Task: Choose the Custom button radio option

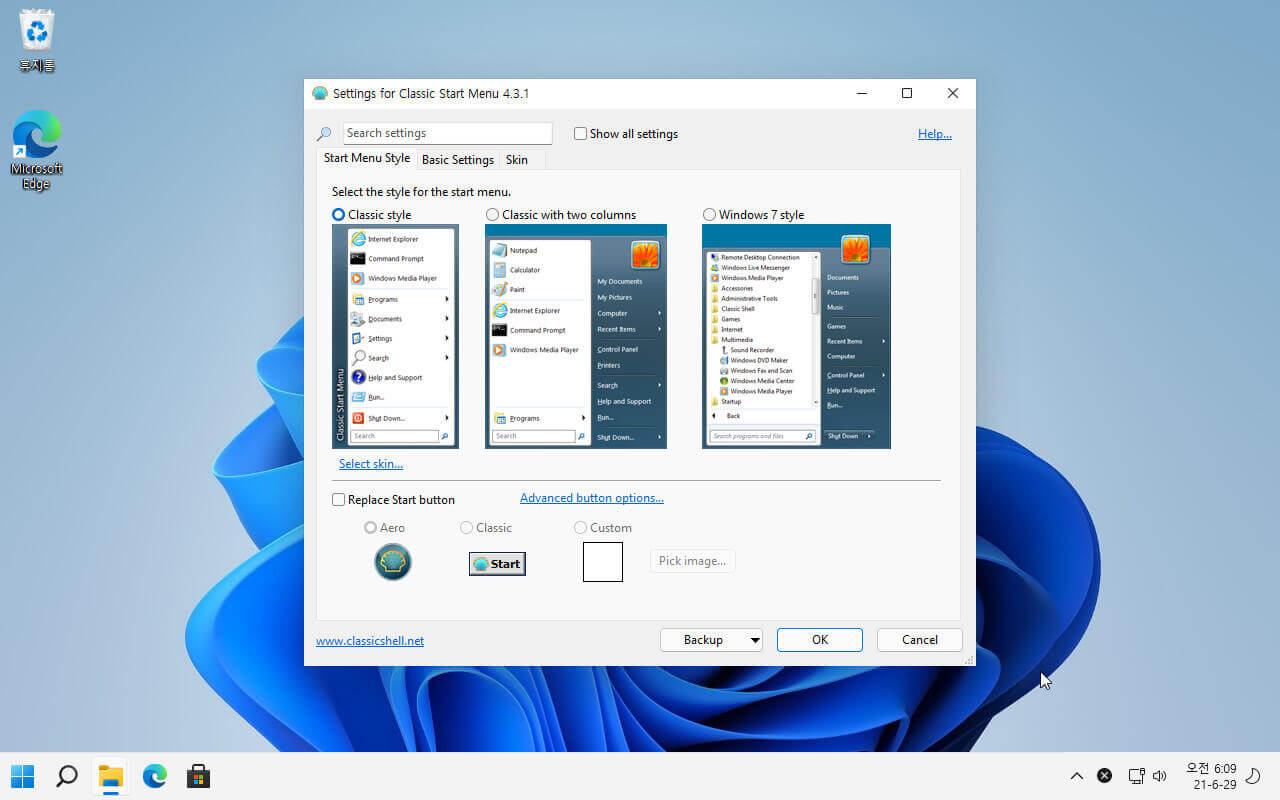Action: click(581, 528)
